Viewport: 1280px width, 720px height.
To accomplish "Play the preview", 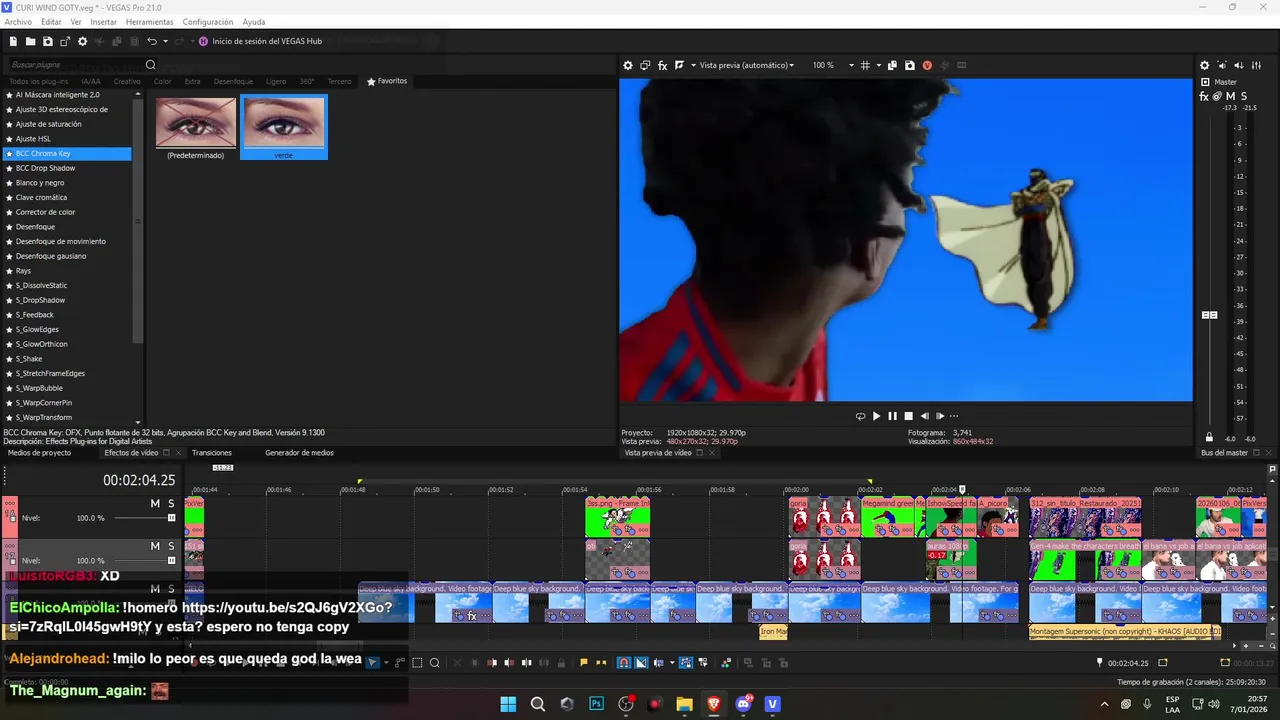I will pos(876,416).
